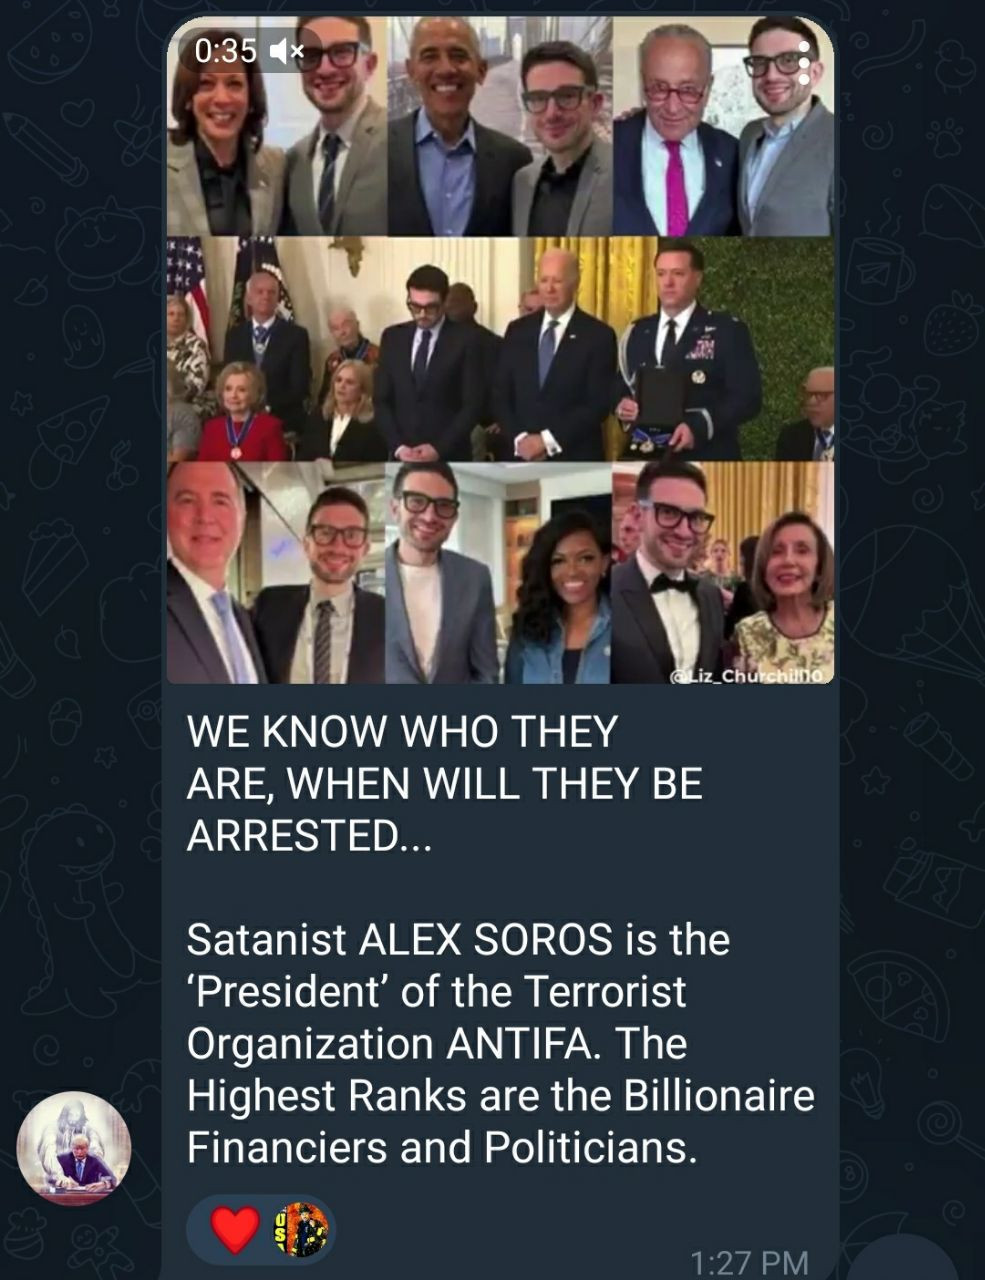Select the "WE KNOW WHO THEY ARE" caption line

(402, 732)
